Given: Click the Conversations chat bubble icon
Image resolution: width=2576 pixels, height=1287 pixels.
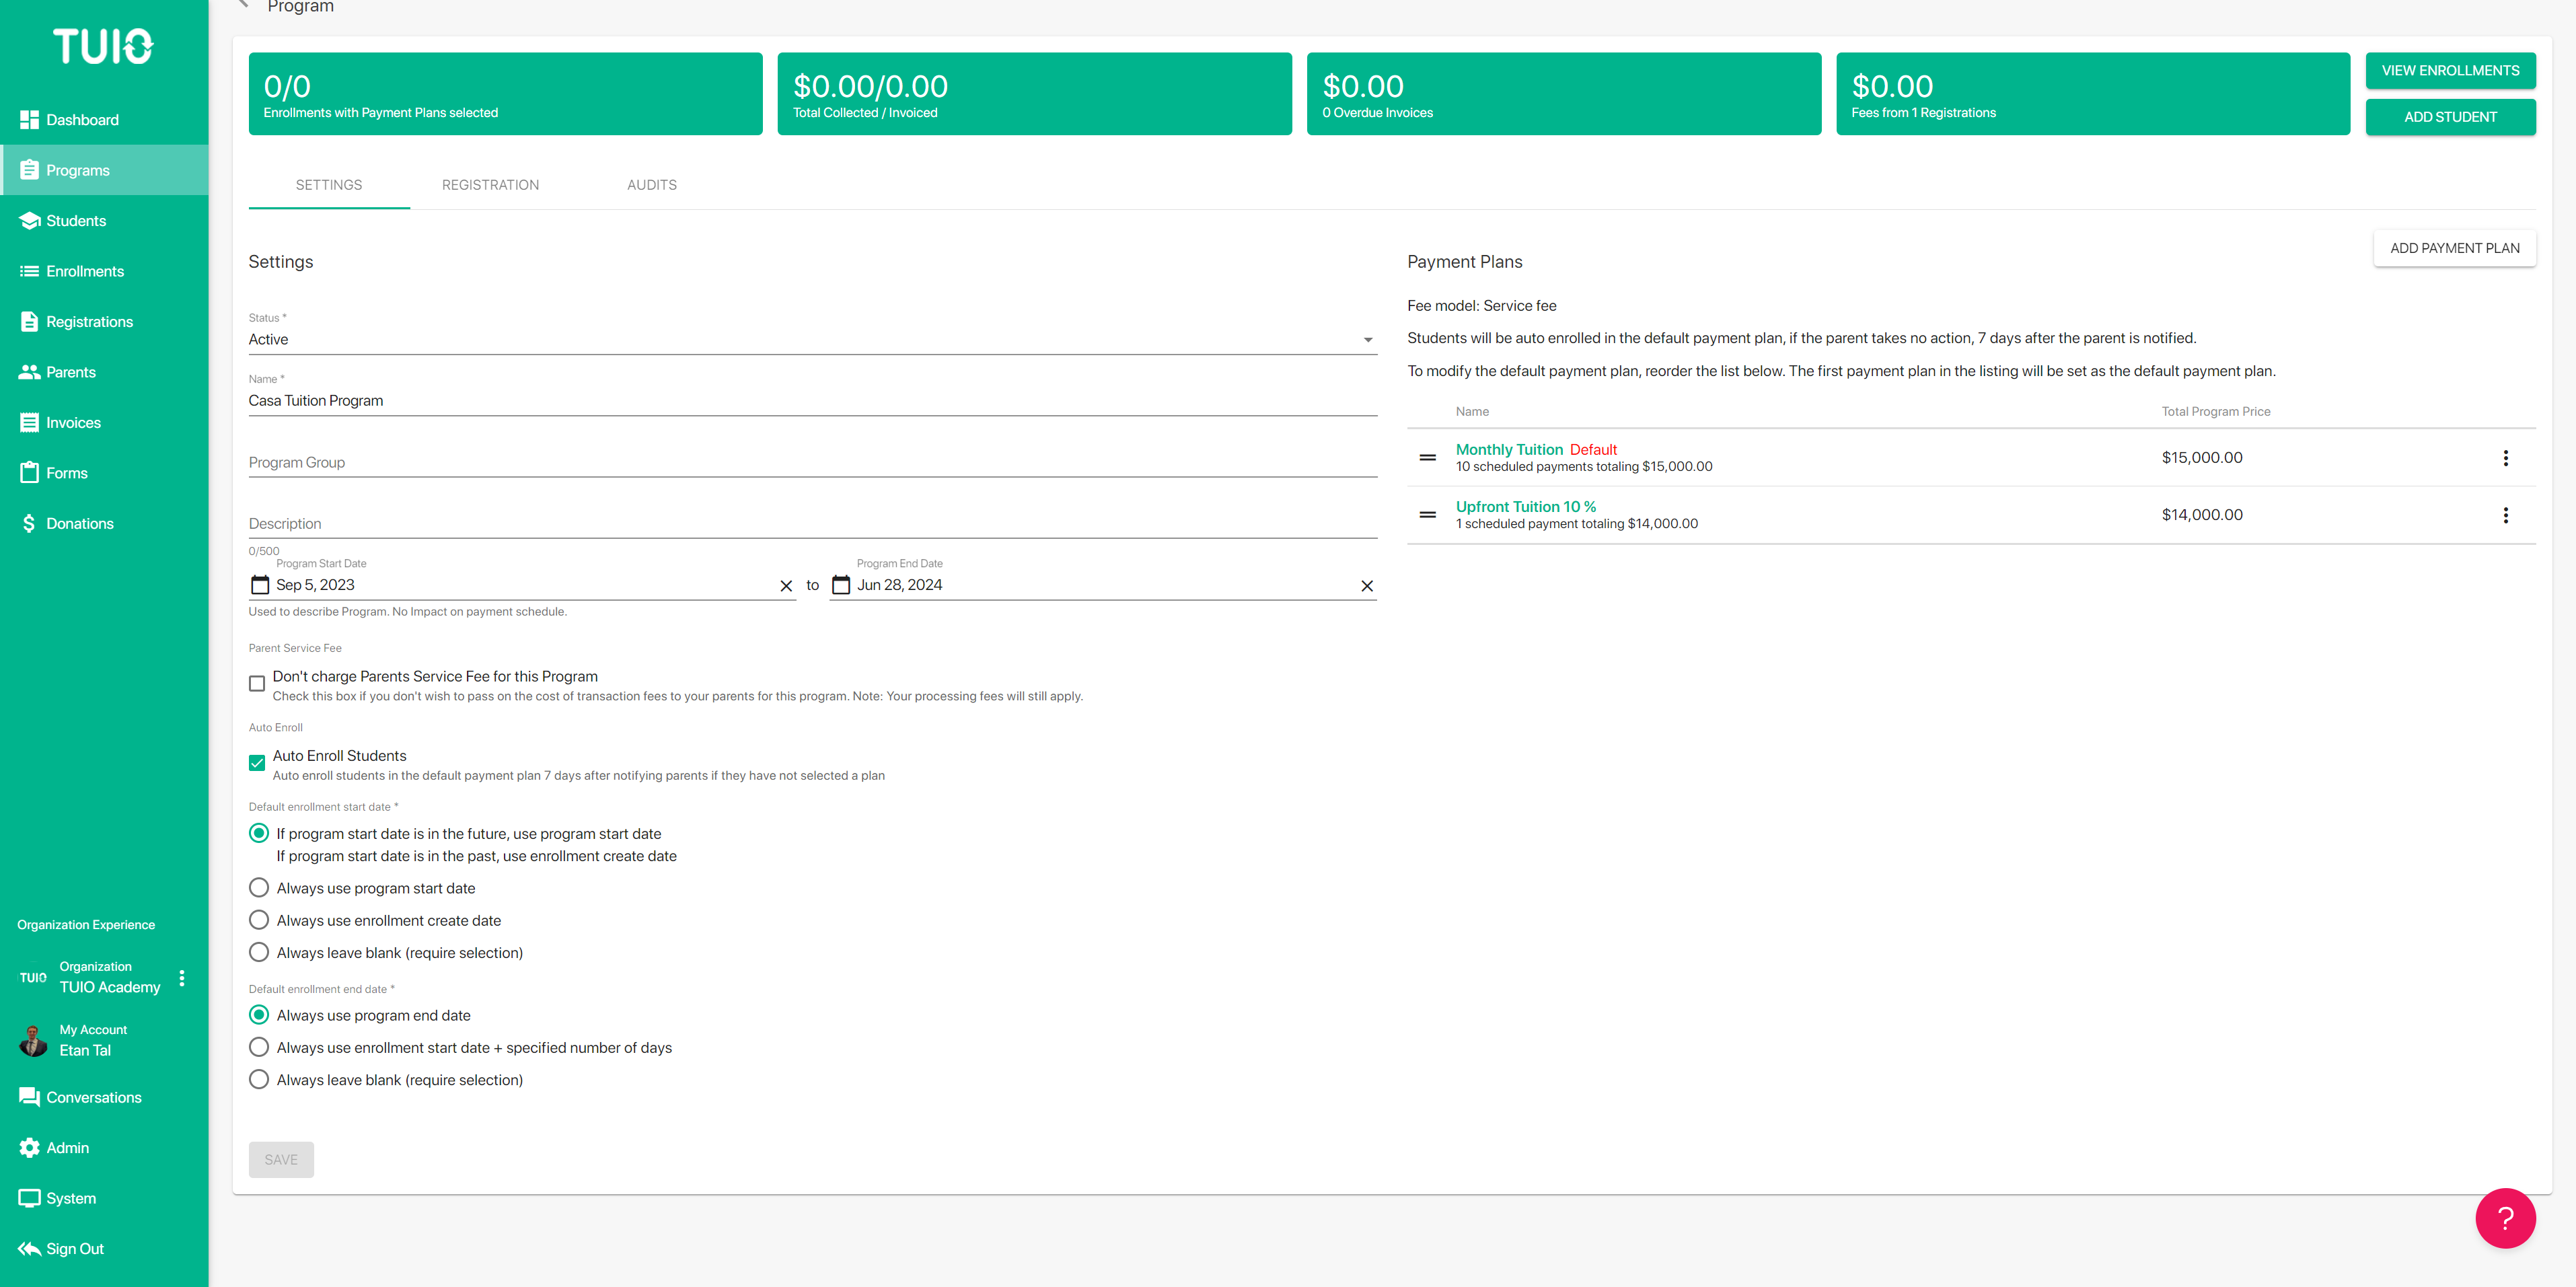Looking at the screenshot, I should 29,1097.
